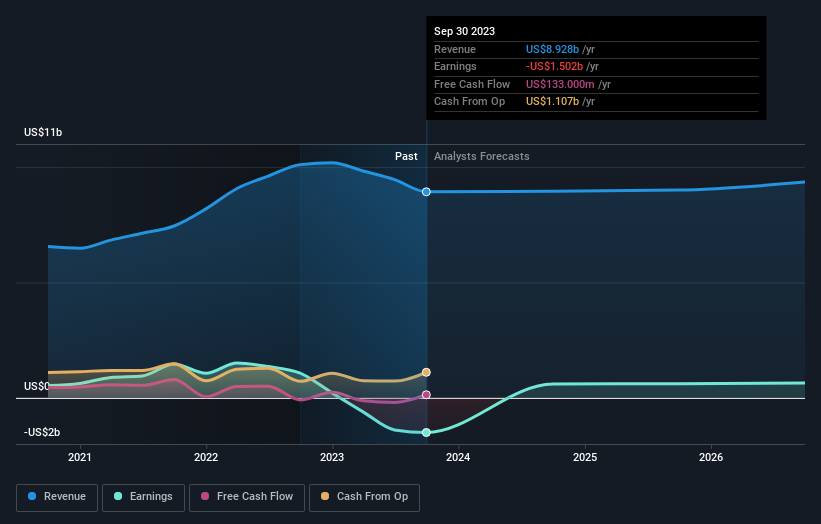The height and width of the screenshot is (524, 821).
Task: Click the teal Earnings data point marker
Action: (x=426, y=432)
